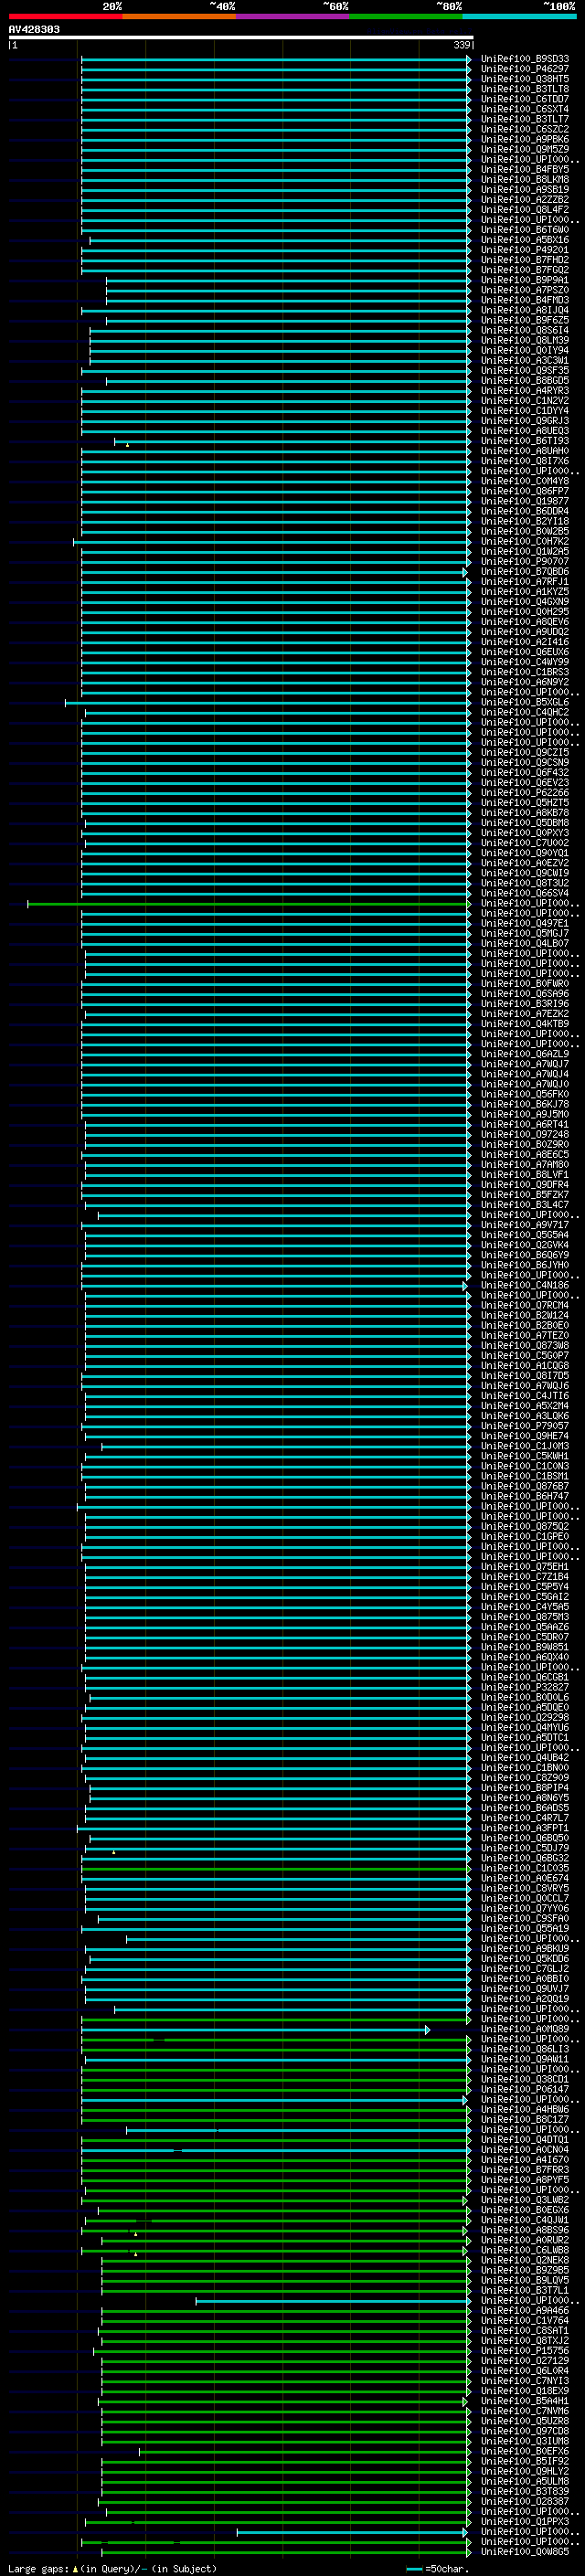This screenshot has width=585, height=2576.
Task: Select UniRef100_B7FHD2 label
Action: (x=524, y=260)
